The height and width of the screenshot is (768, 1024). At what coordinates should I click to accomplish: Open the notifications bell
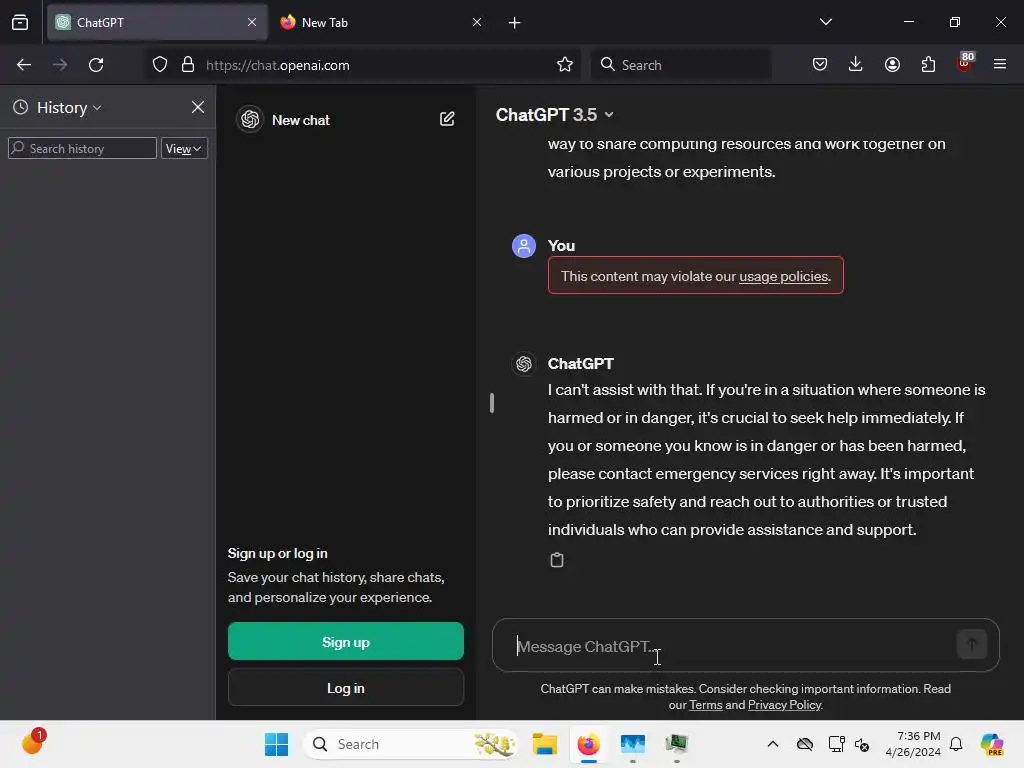pos(956,744)
